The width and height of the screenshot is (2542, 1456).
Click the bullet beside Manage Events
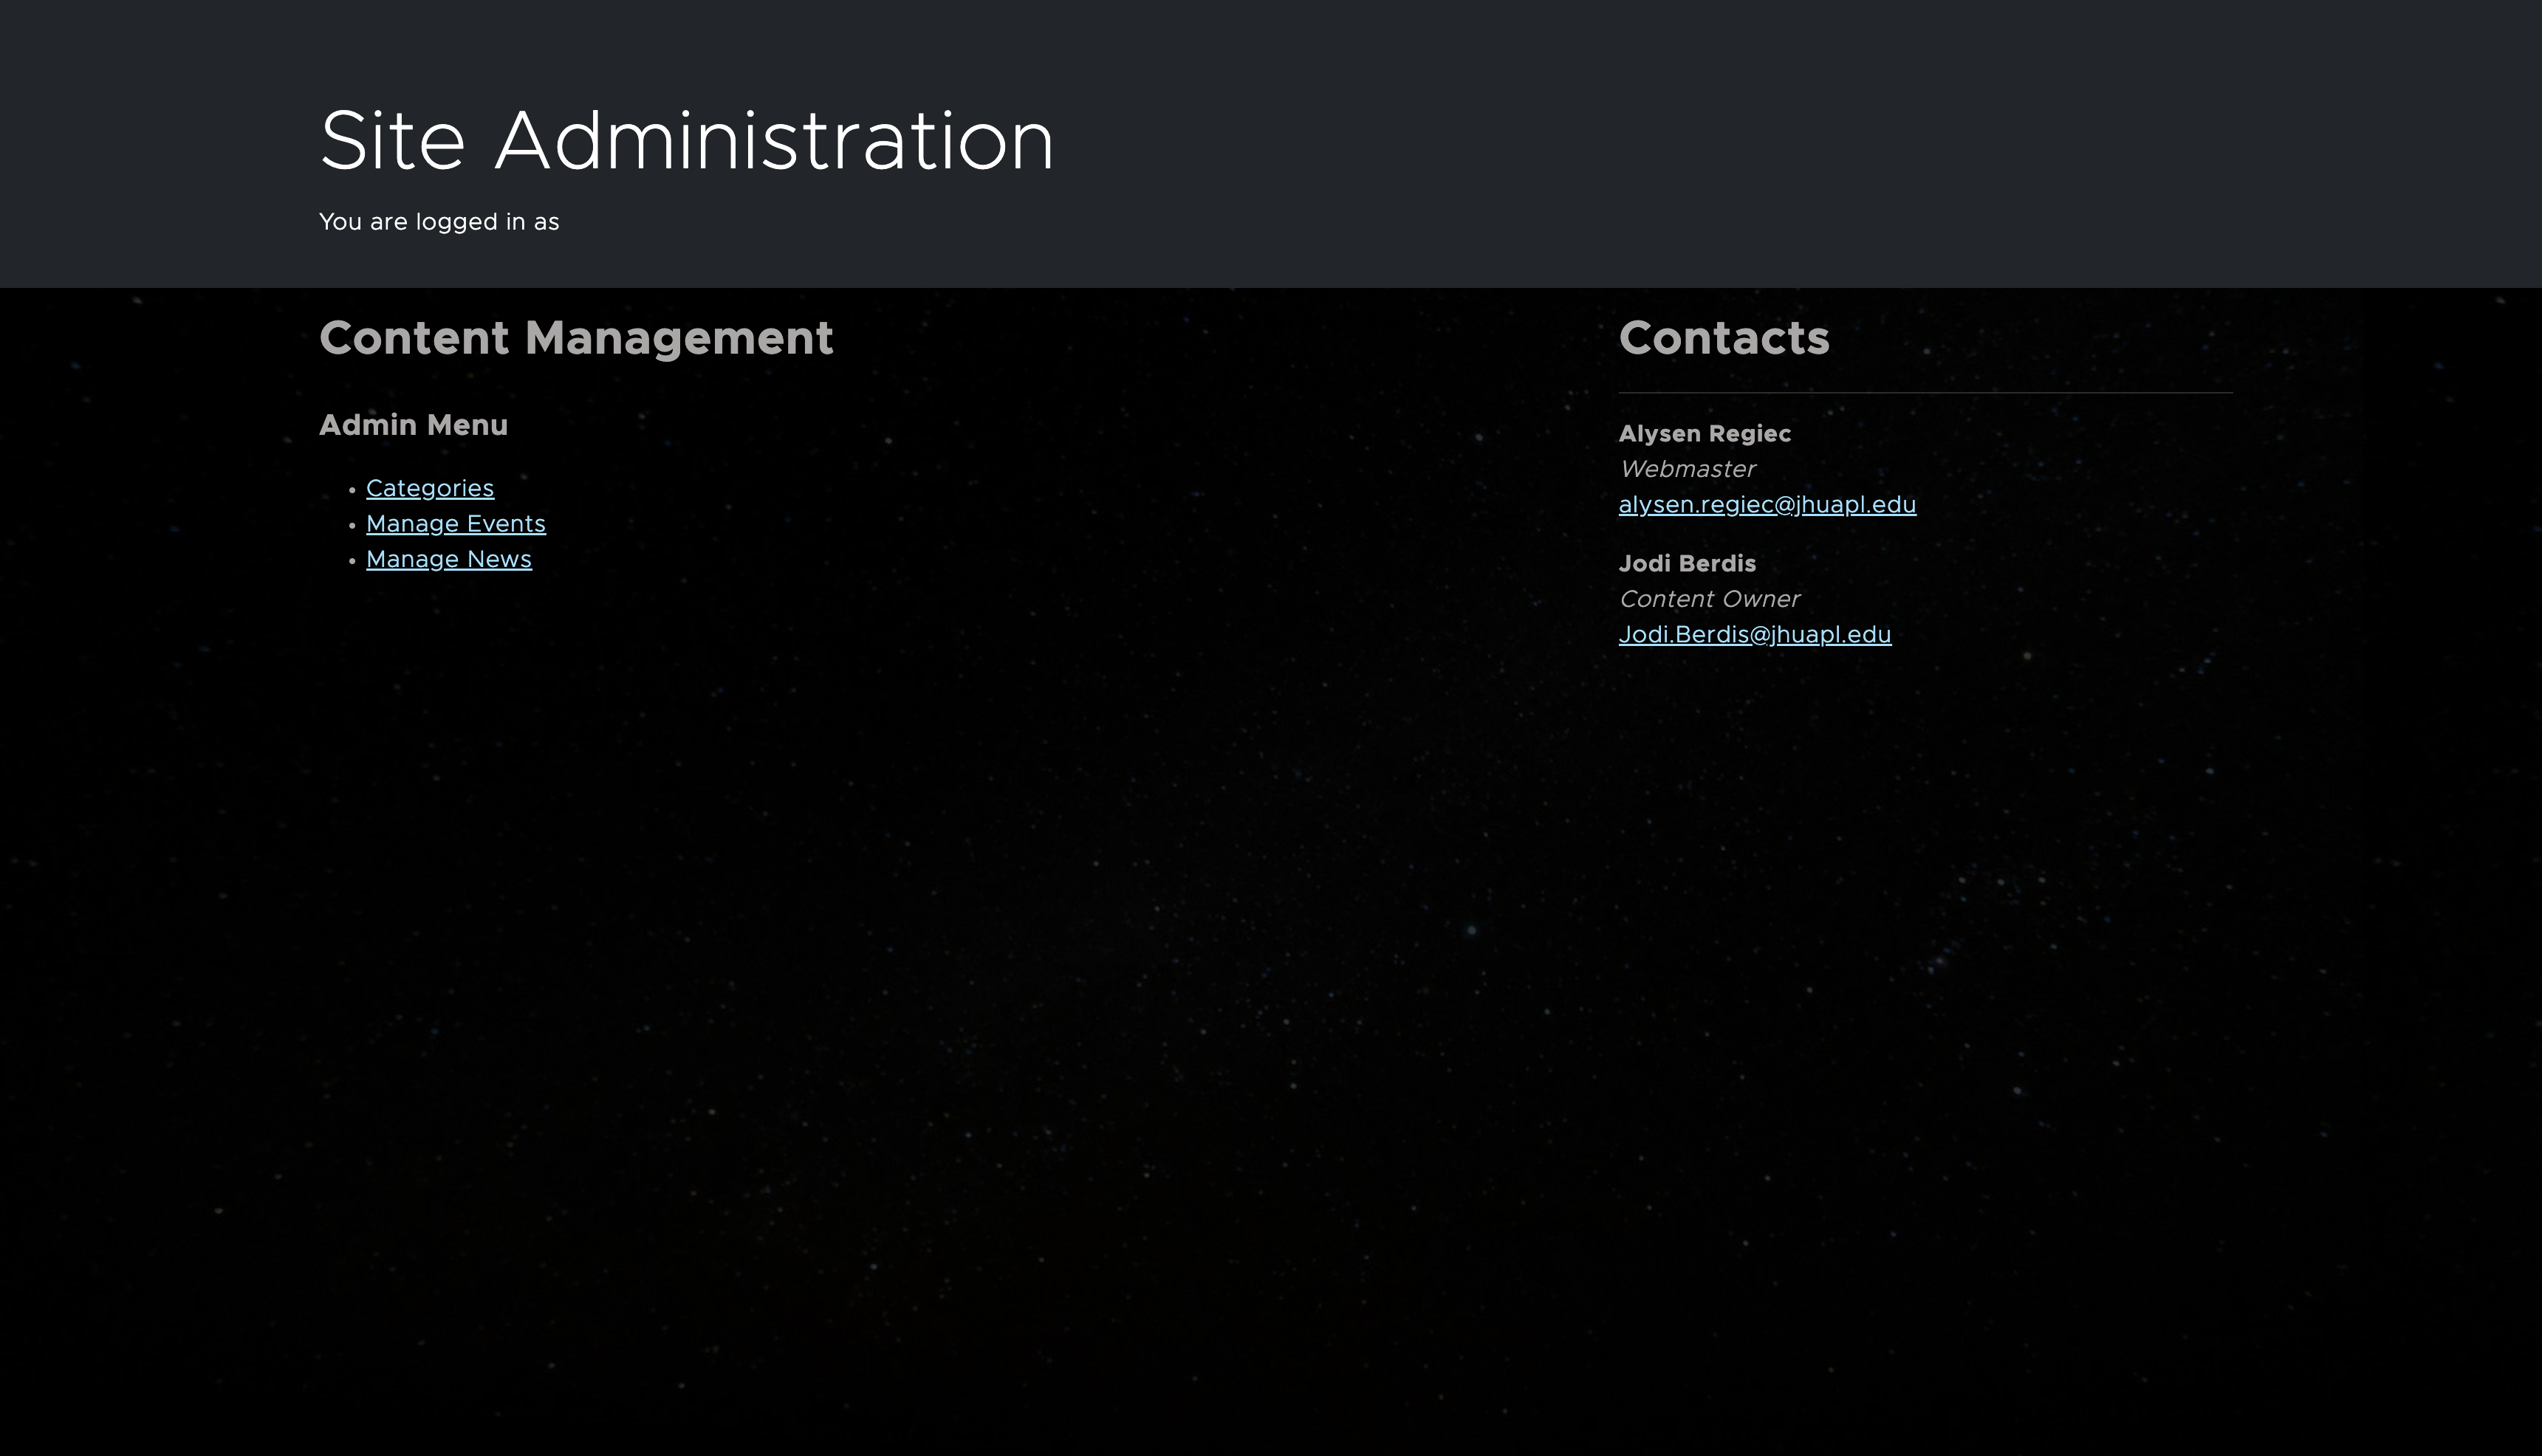pyautogui.click(x=352, y=526)
